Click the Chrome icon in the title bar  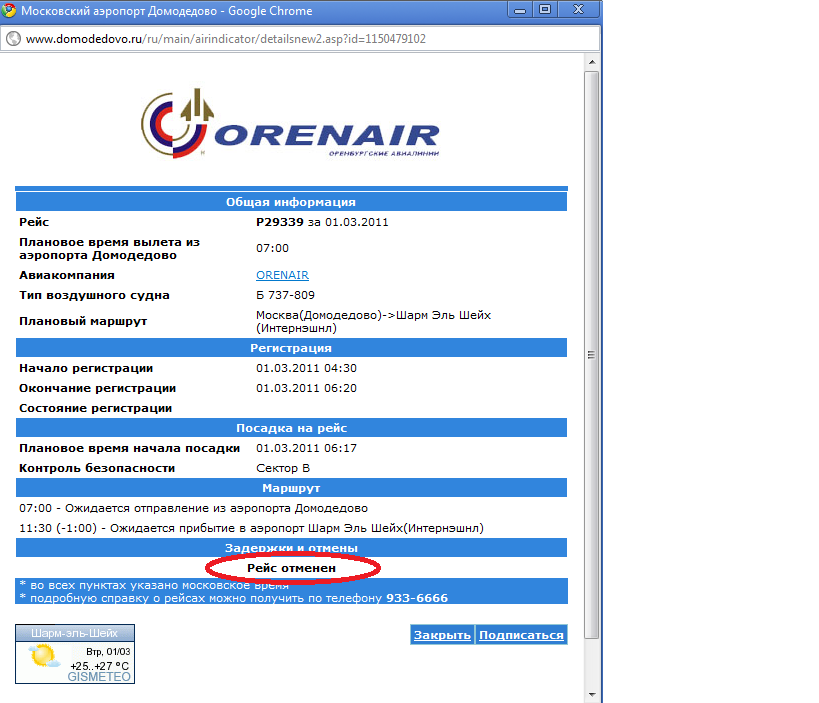(x=9, y=10)
